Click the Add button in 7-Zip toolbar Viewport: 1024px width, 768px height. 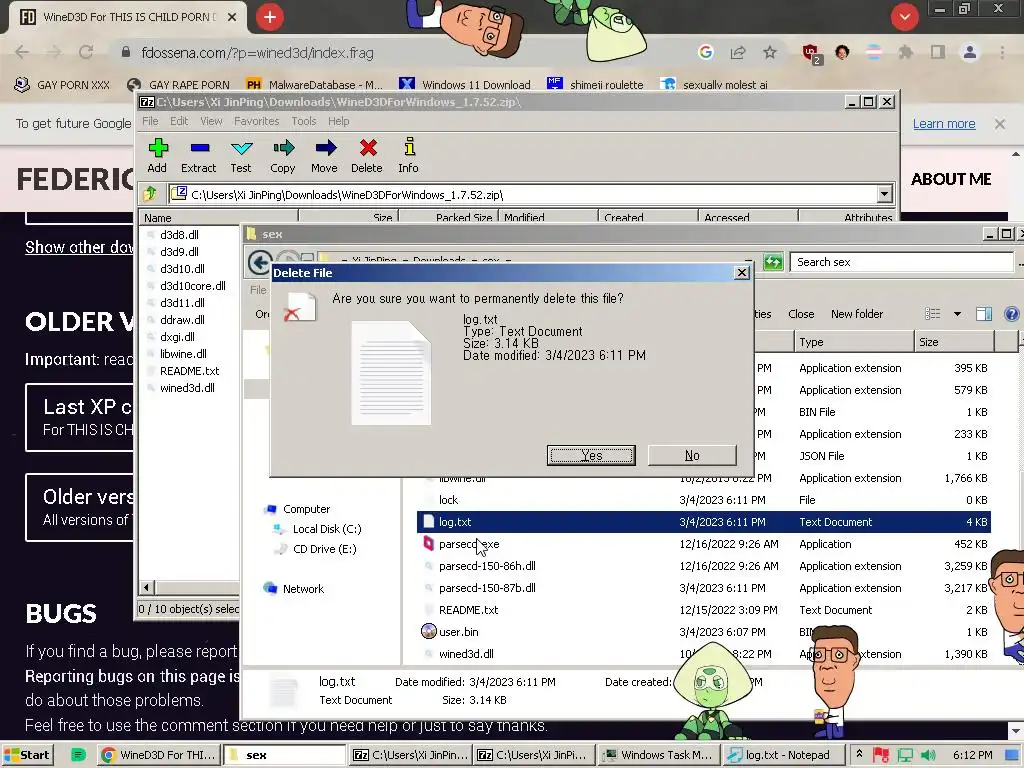[x=157, y=155]
